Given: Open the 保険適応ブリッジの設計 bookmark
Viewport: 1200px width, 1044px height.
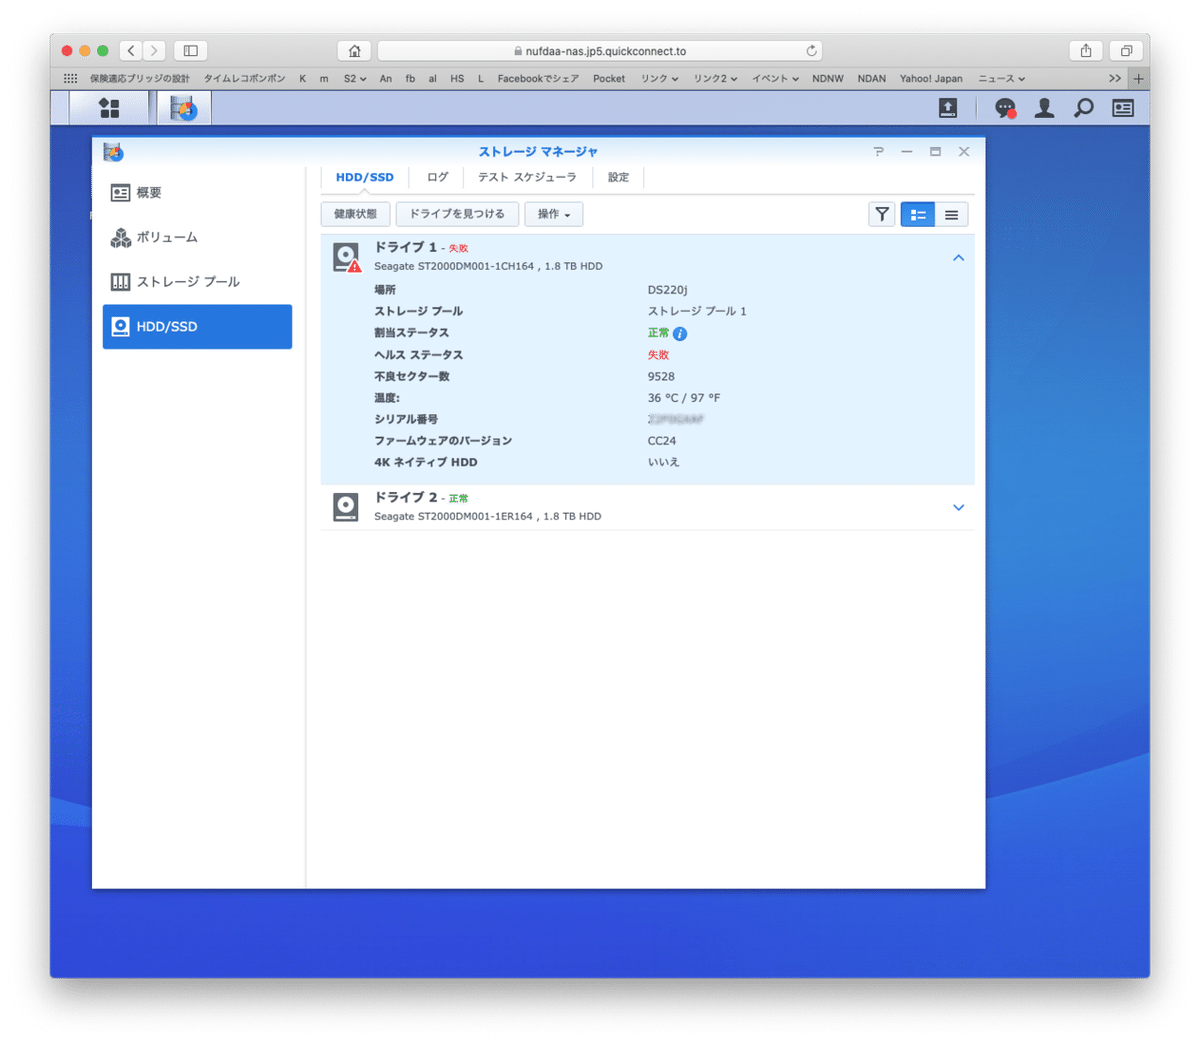Looking at the screenshot, I should 140,78.
